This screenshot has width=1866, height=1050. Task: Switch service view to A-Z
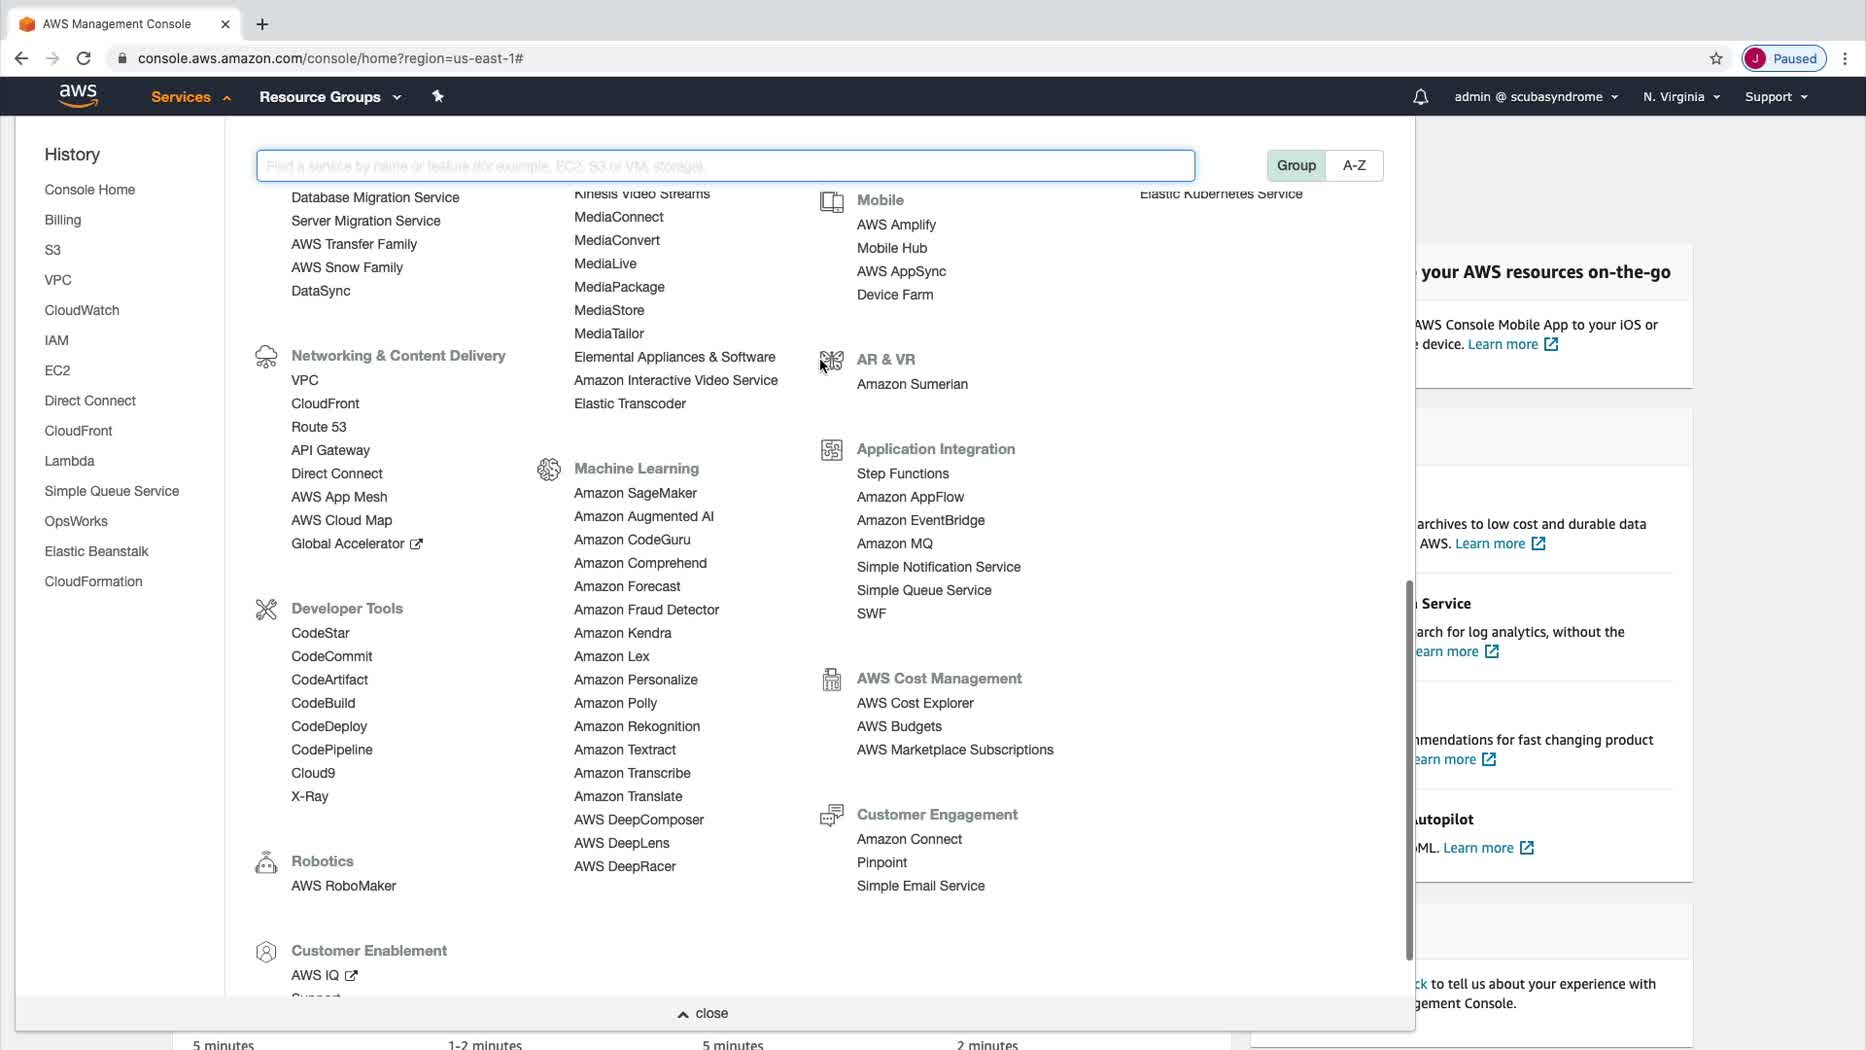coord(1354,166)
